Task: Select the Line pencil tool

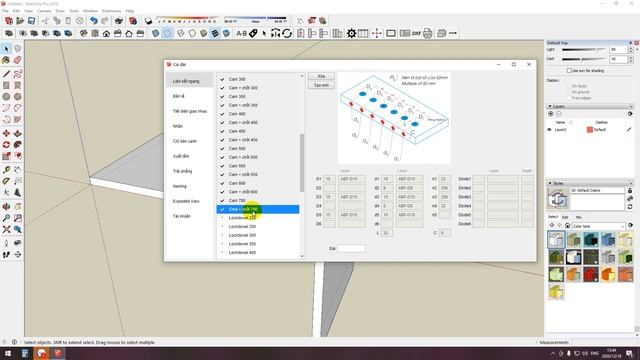Action: [6, 74]
